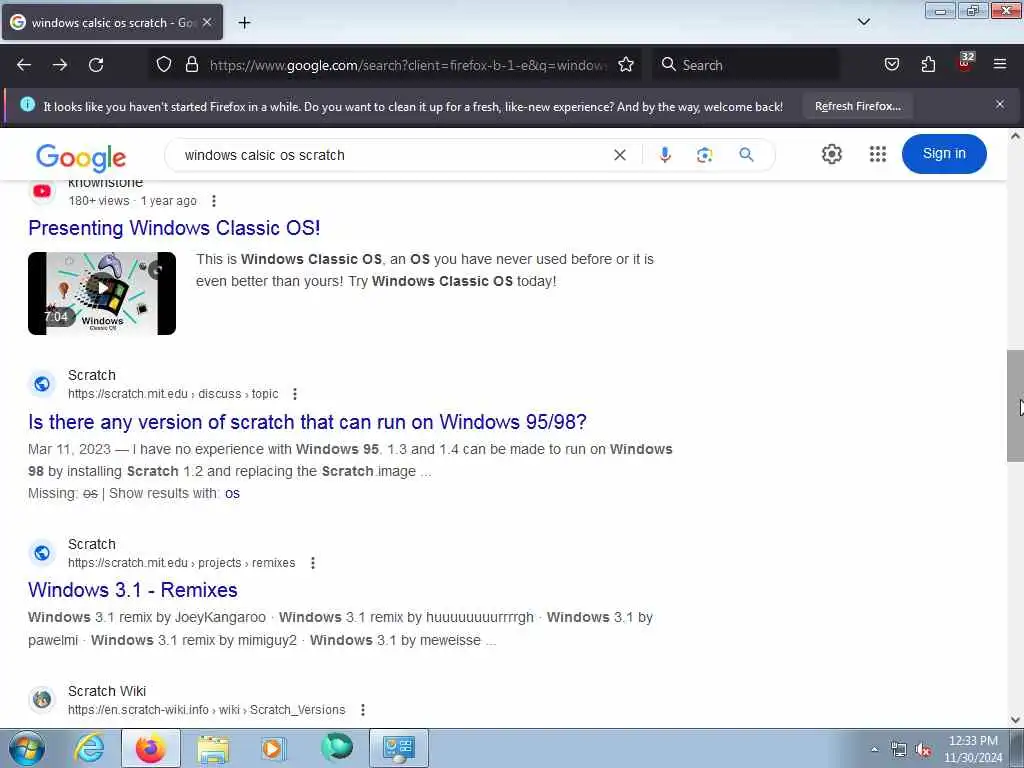
Task: Open the Windows 3.1 - Remixes link
Action: point(133,590)
